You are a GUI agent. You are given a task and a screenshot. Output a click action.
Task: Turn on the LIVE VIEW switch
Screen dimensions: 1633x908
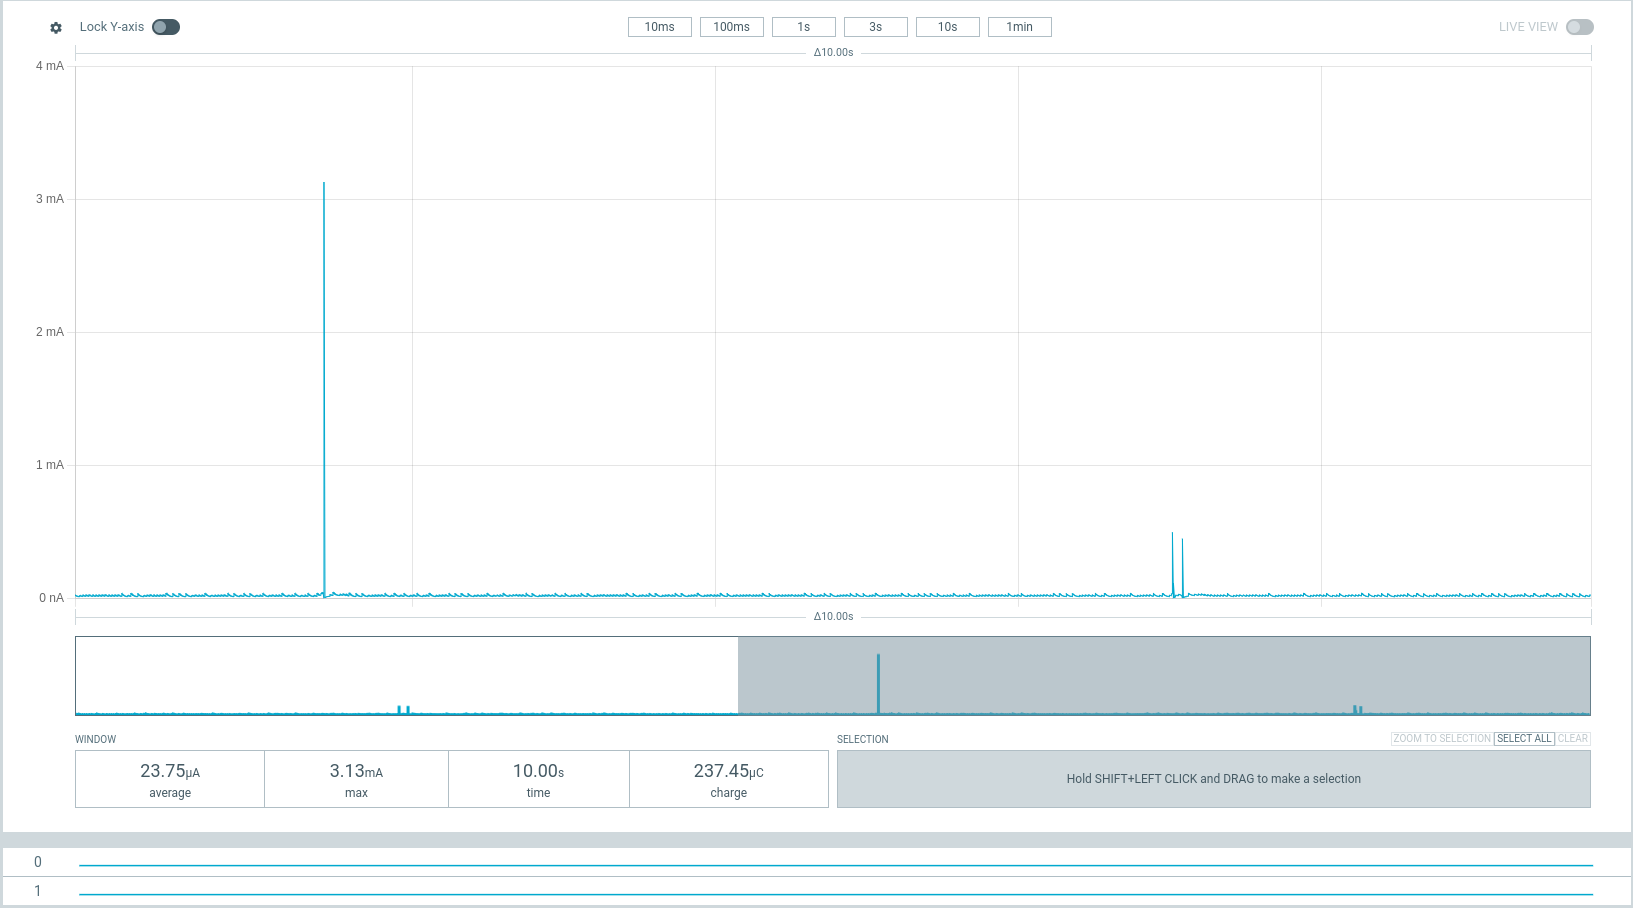click(x=1580, y=27)
